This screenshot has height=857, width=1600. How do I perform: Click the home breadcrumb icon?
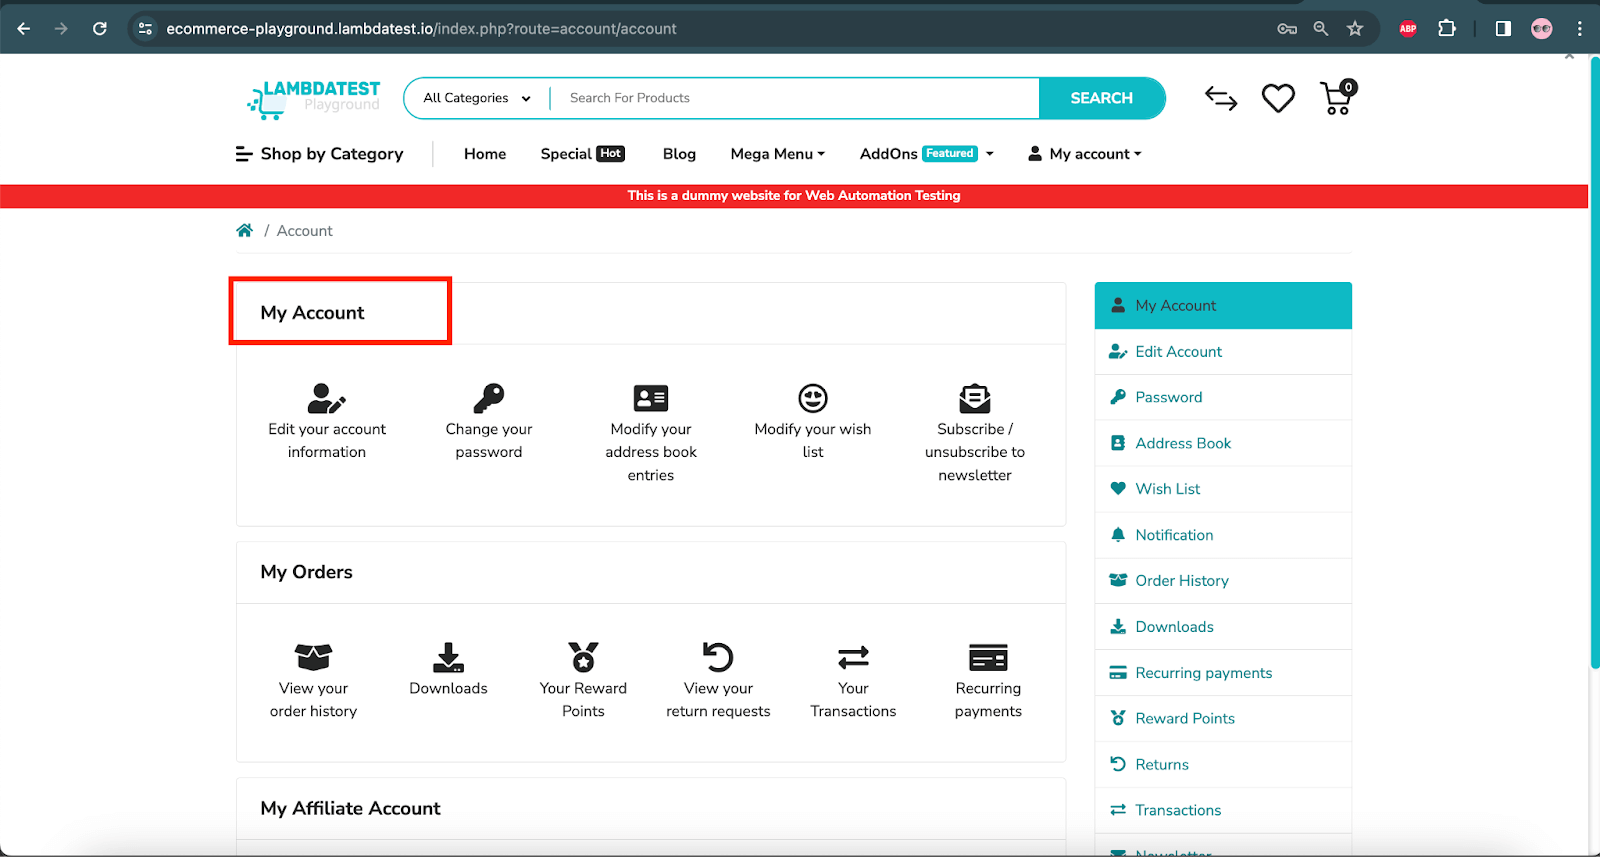[x=244, y=231]
